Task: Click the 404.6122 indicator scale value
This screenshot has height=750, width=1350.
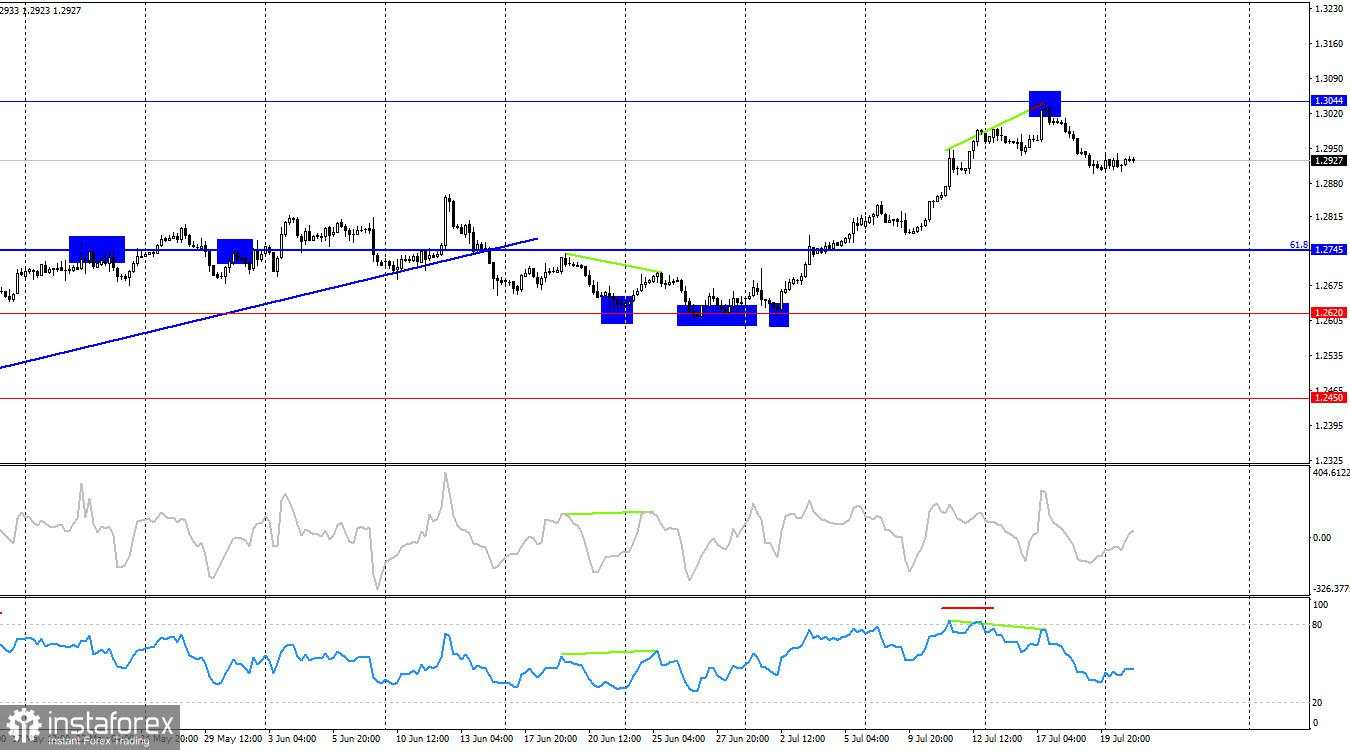Action: pyautogui.click(x=1330, y=473)
